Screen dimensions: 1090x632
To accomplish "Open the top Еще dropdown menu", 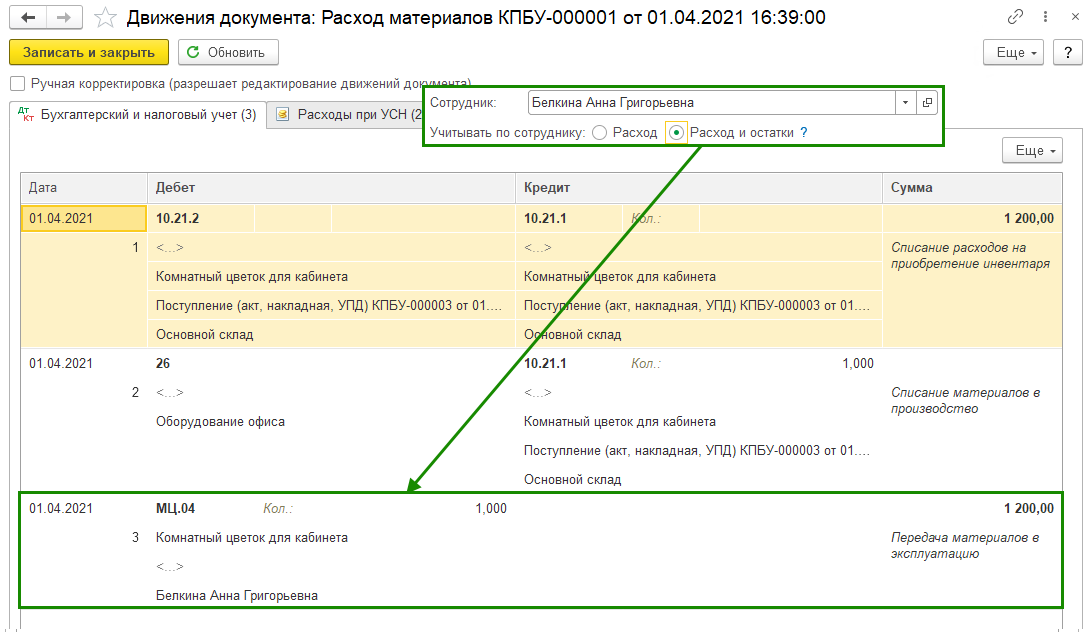I will coord(1014,53).
